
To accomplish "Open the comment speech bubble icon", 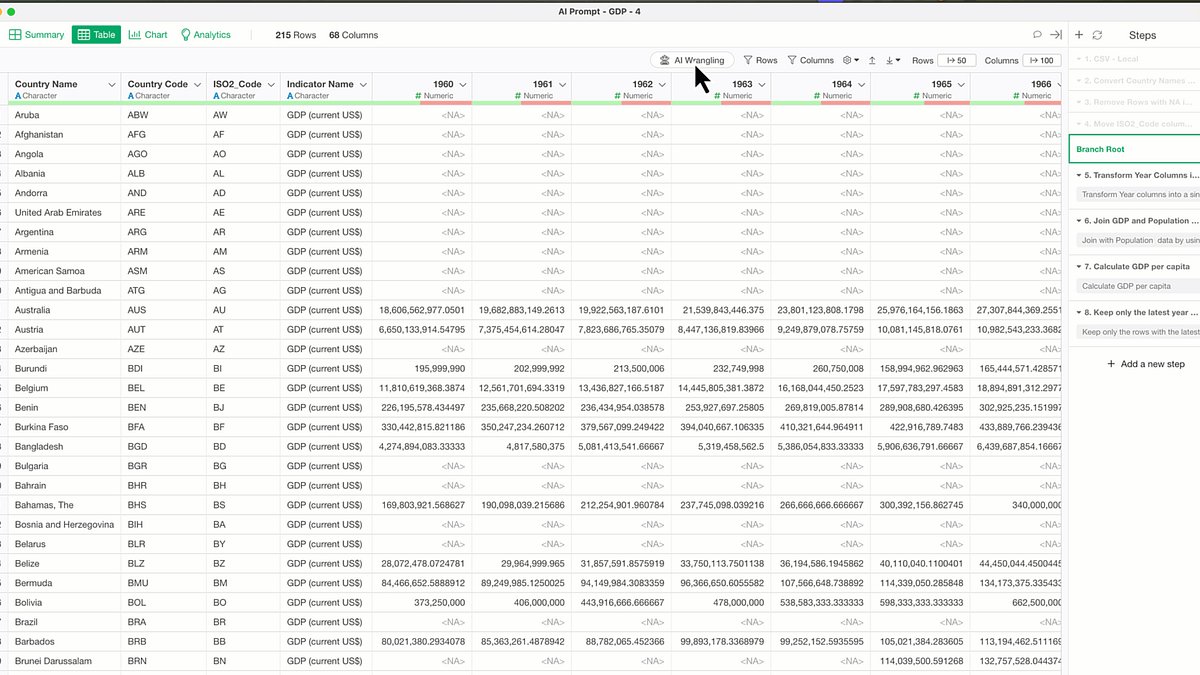I will tap(1037, 34).
